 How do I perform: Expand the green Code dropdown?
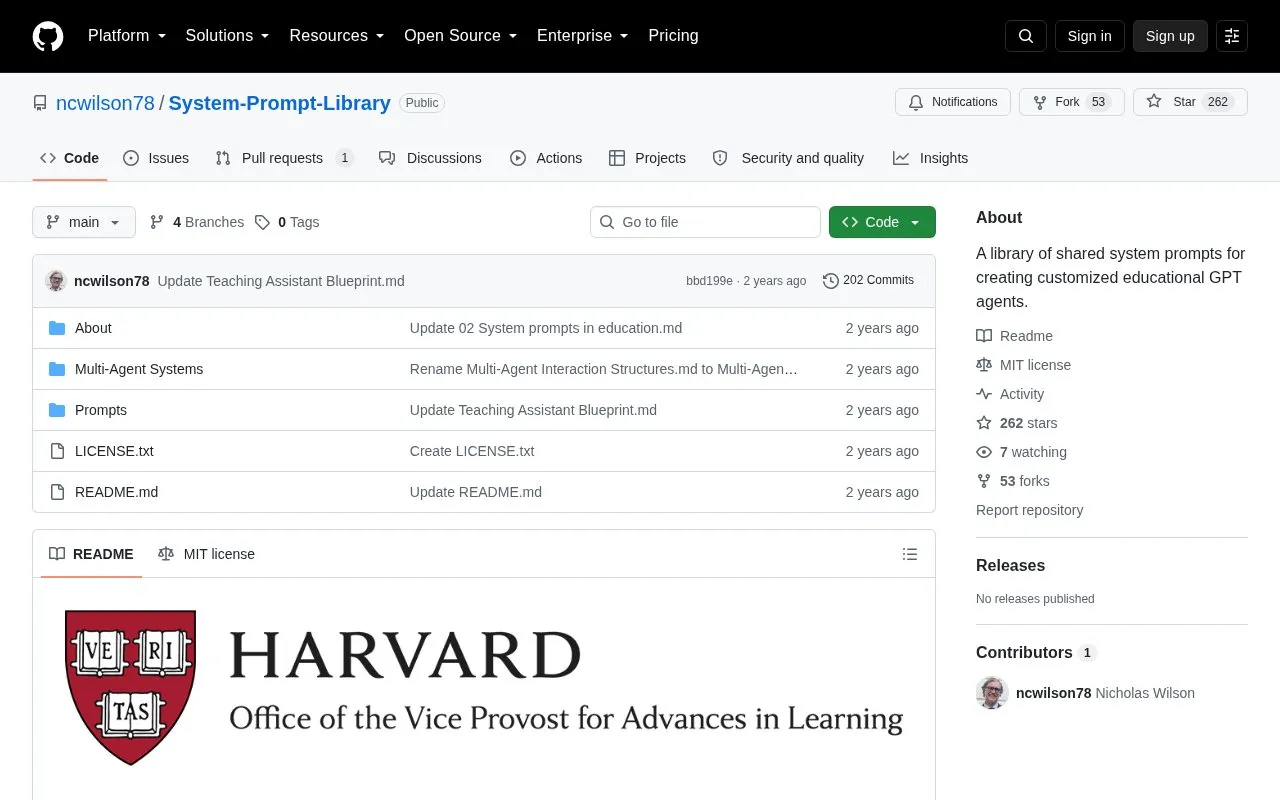(882, 222)
